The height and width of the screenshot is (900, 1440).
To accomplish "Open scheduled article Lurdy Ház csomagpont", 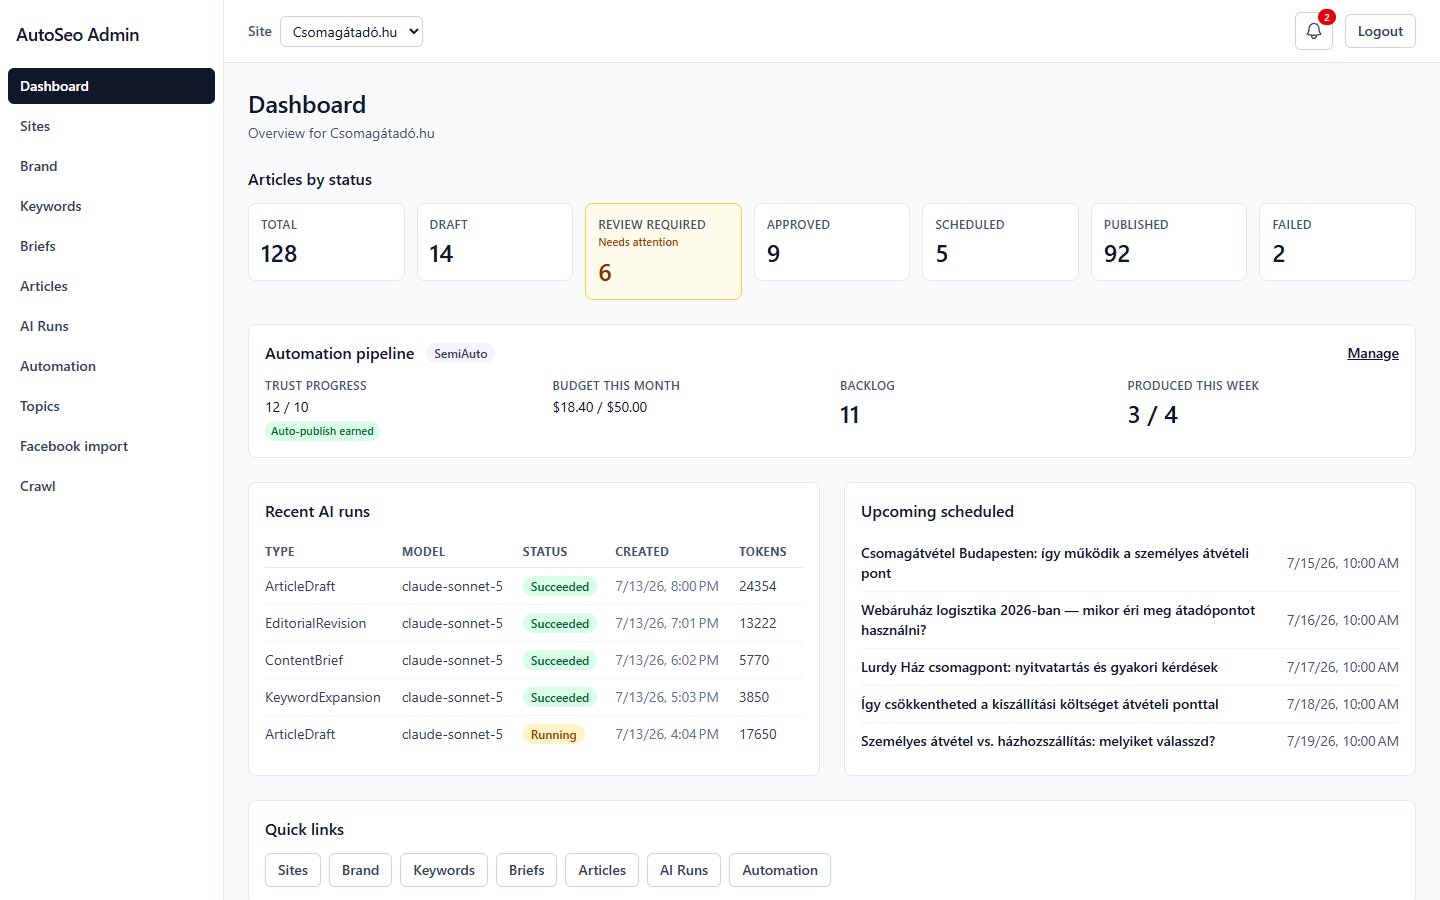I will click(1039, 667).
